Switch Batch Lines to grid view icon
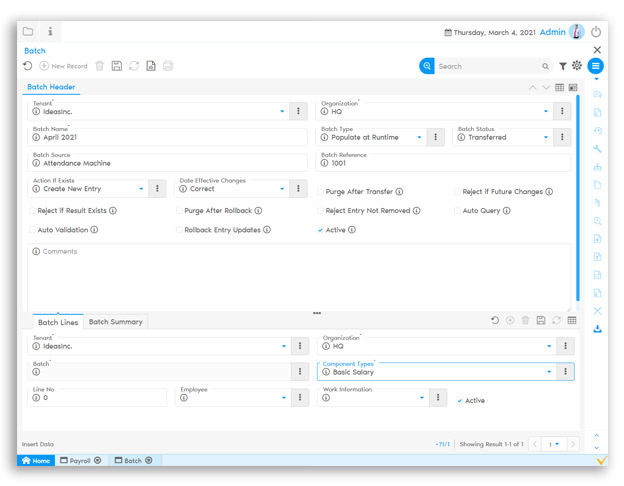The height and width of the screenshot is (486, 624). [x=572, y=320]
